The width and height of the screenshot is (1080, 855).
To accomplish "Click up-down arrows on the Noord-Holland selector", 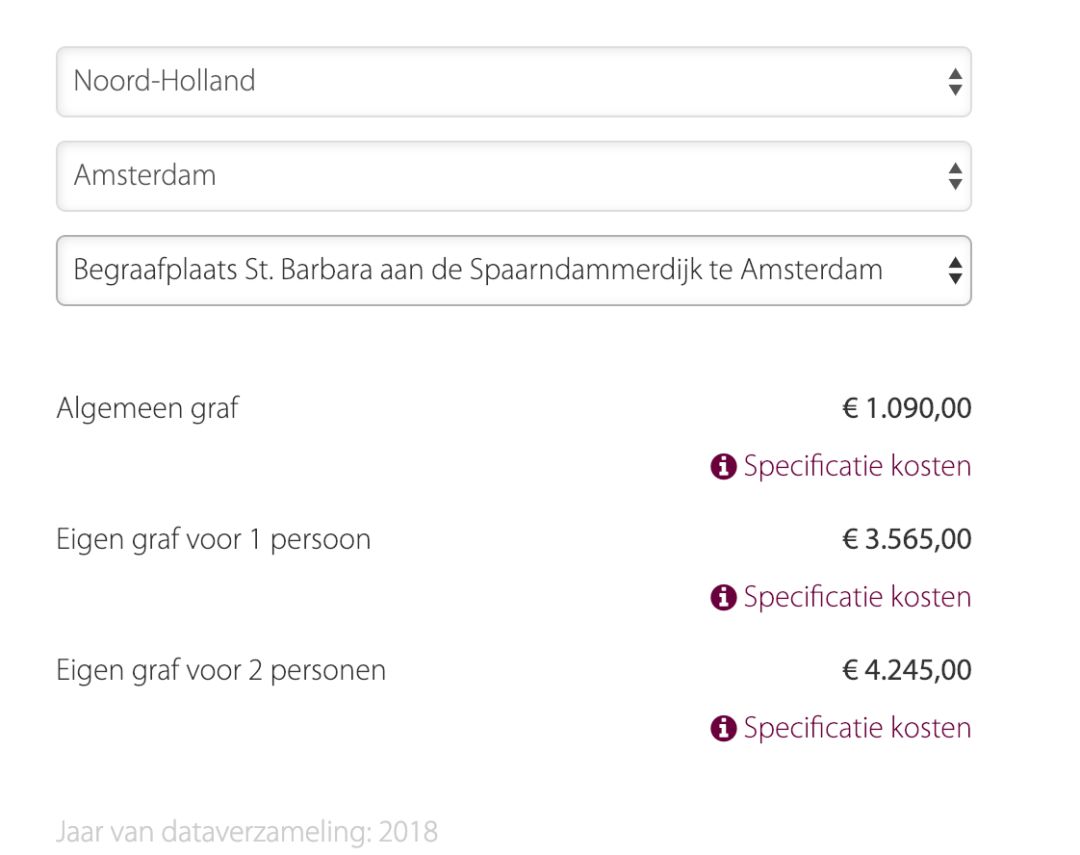I will pos(955,82).
